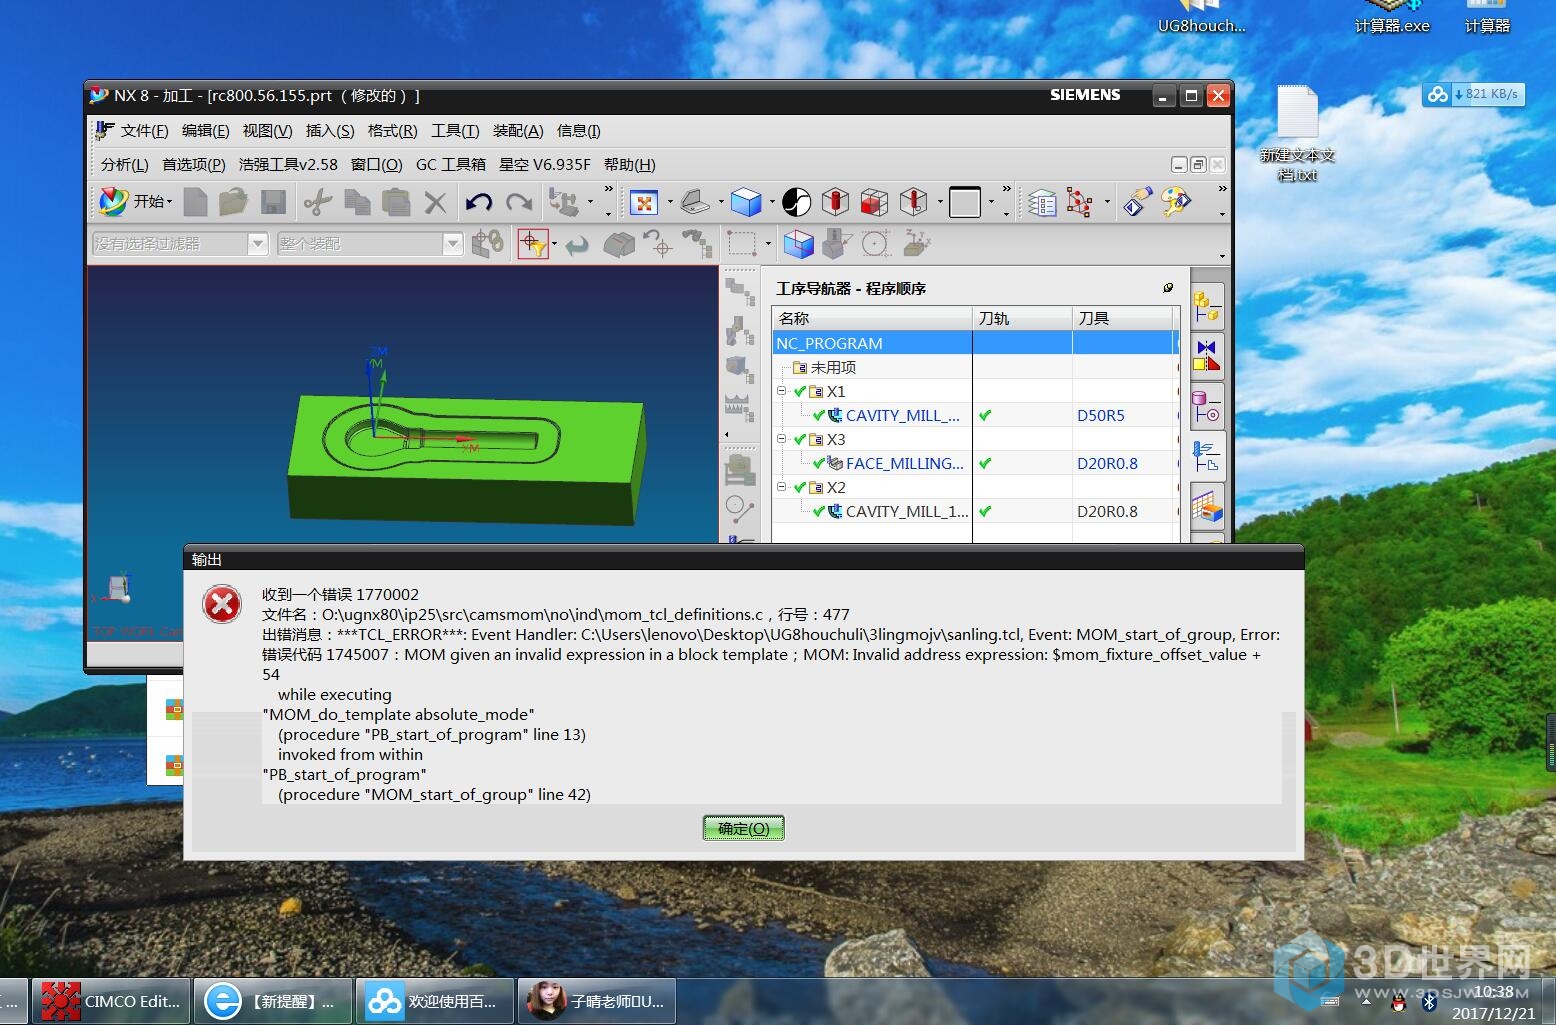The image size is (1556, 1025).
Task: Collapse the X1 program group
Action: point(782,391)
